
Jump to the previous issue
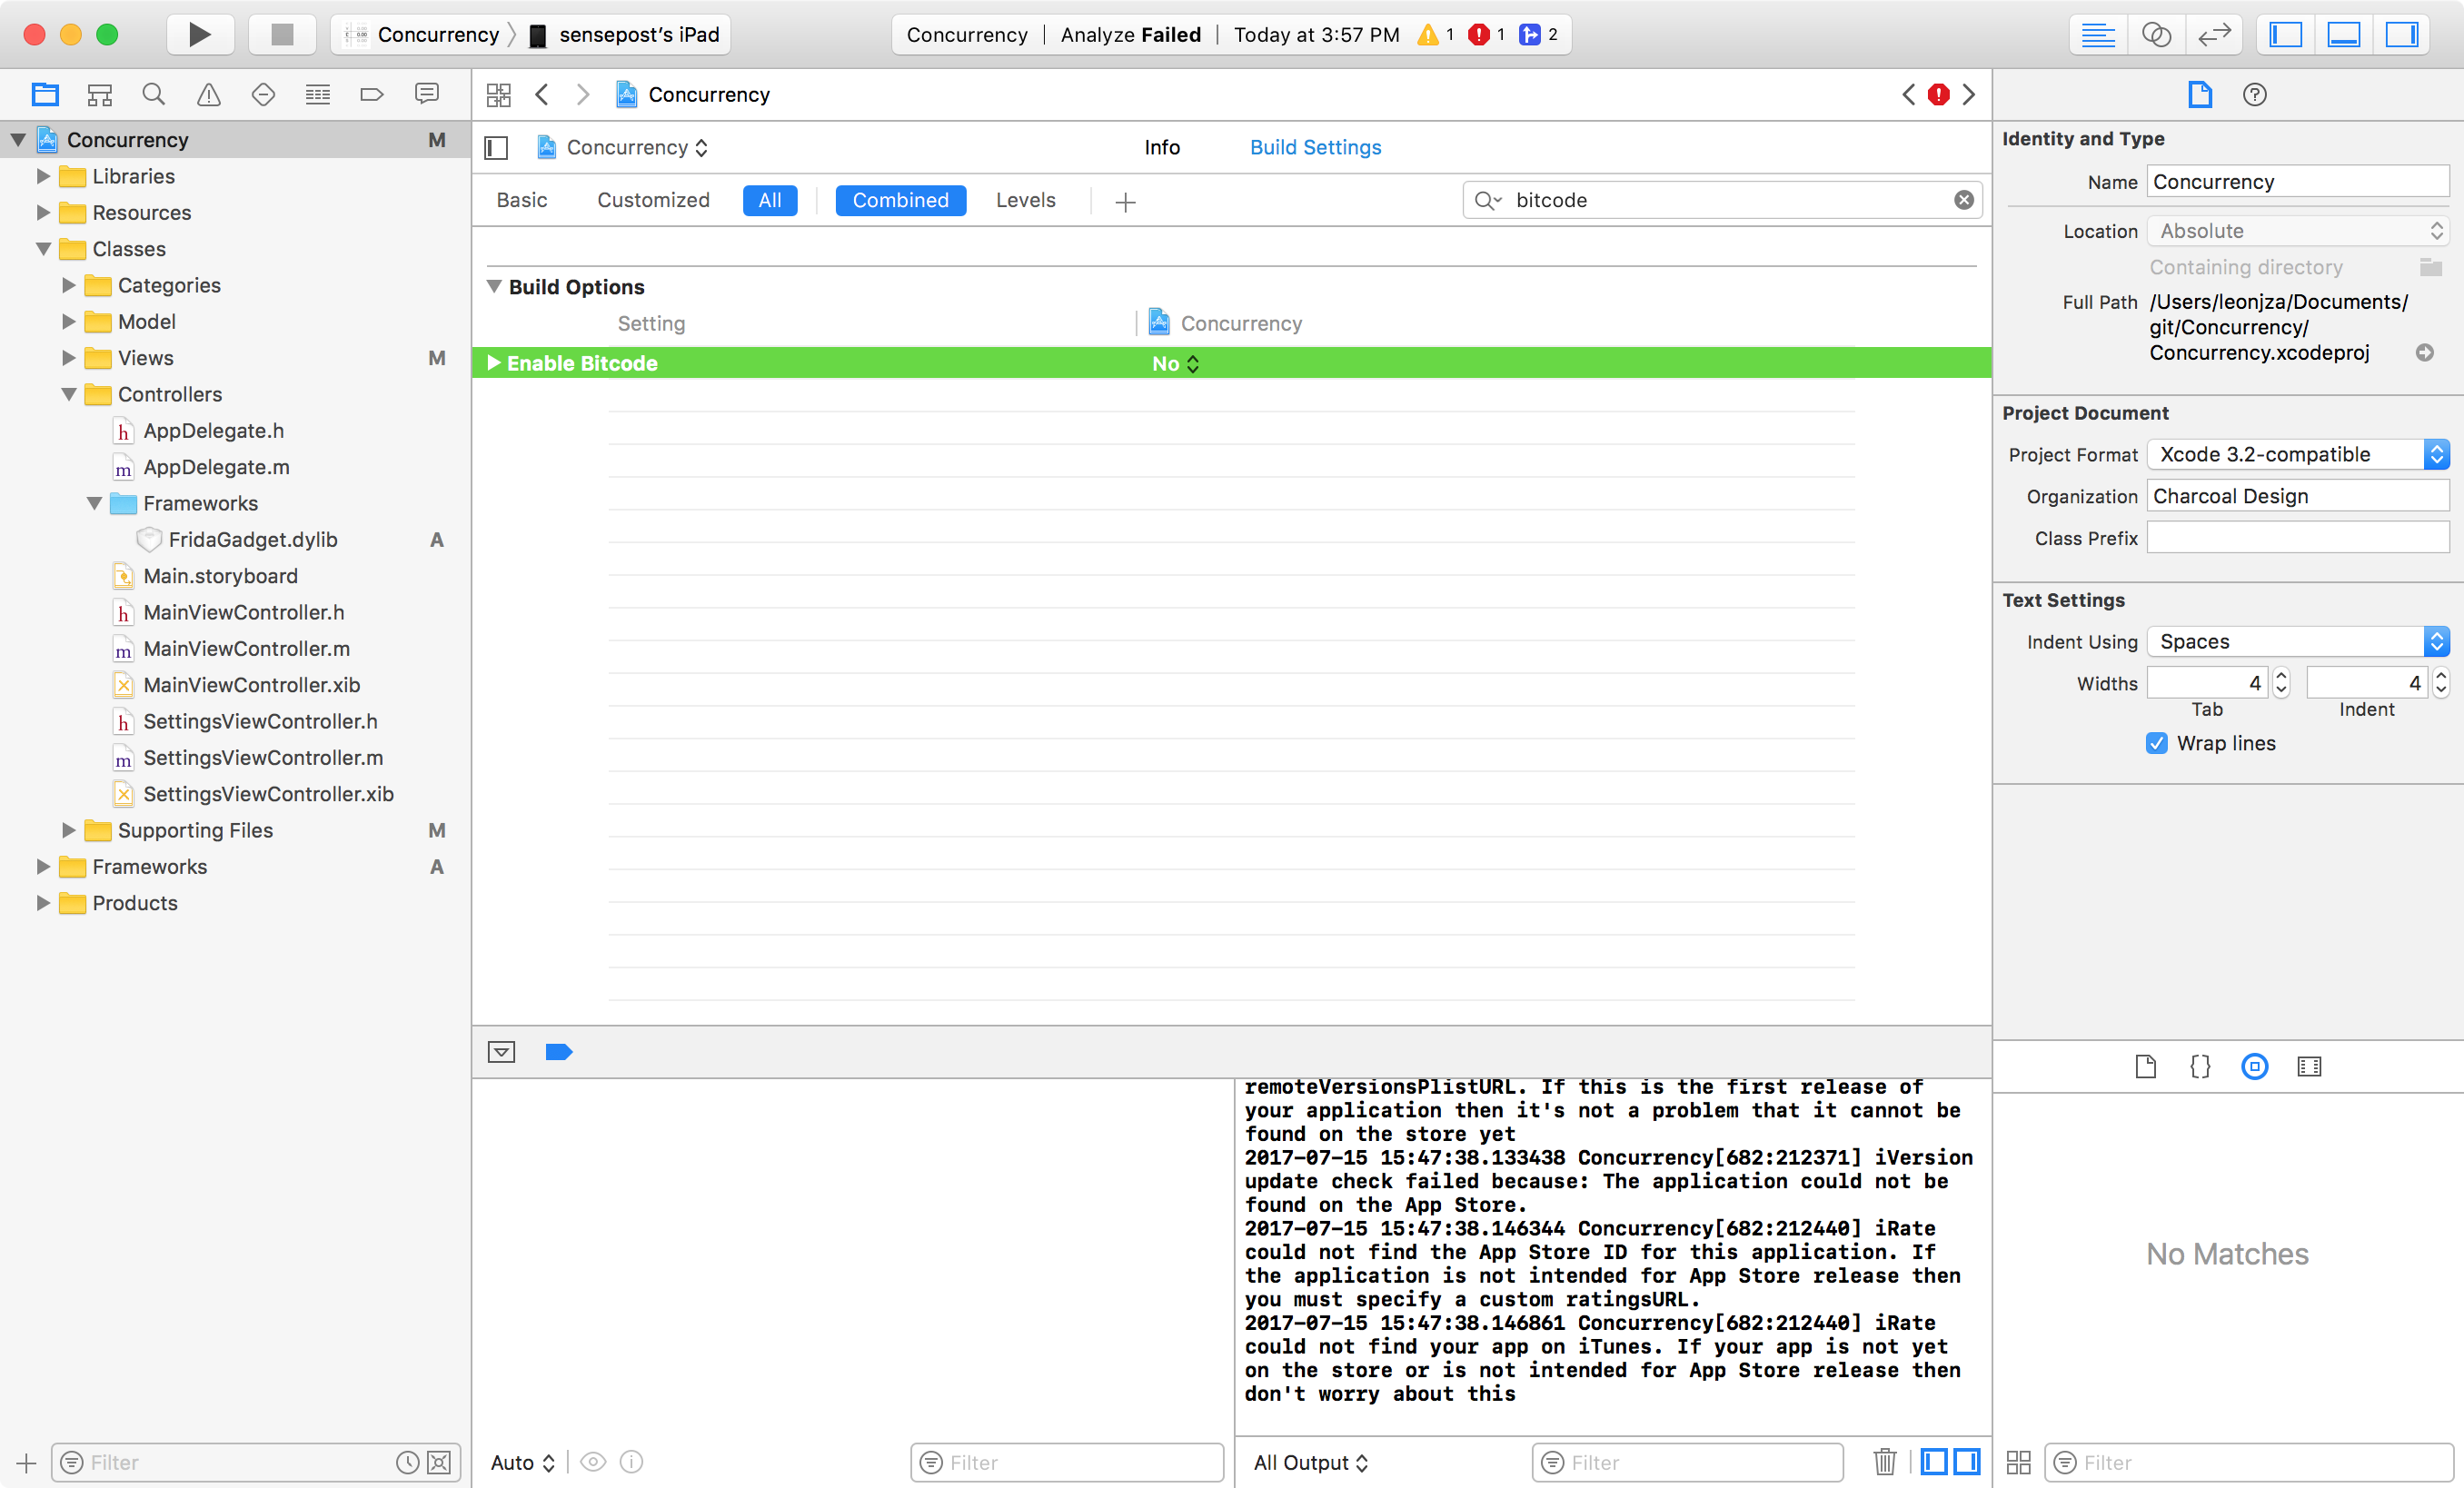(1909, 94)
